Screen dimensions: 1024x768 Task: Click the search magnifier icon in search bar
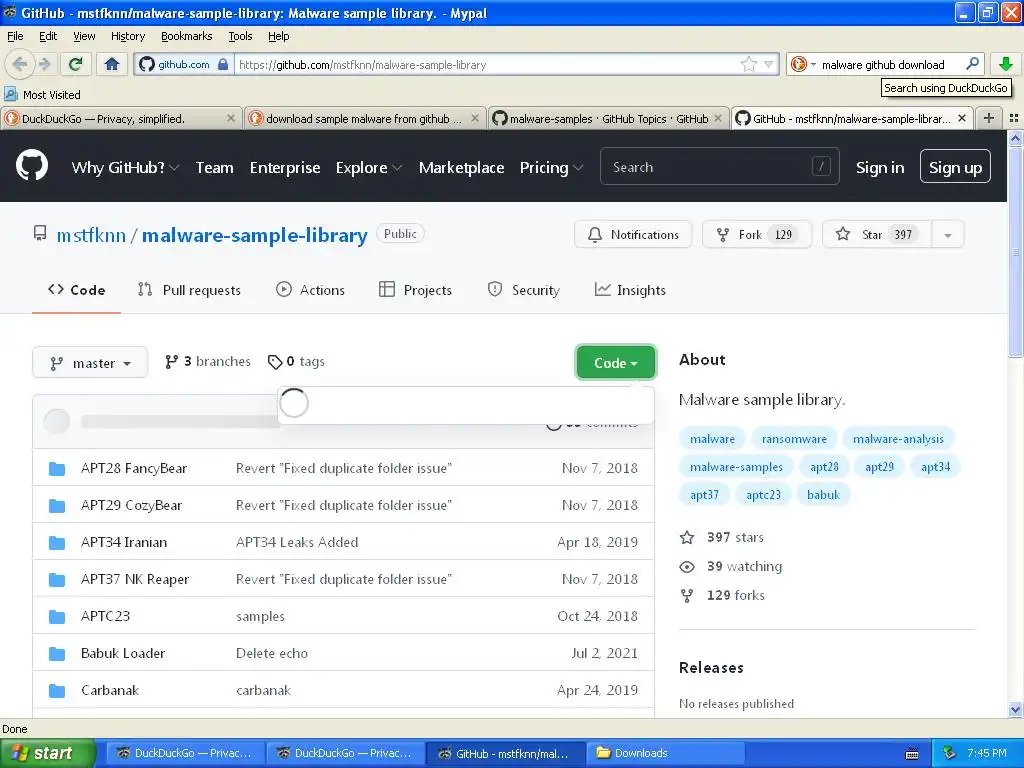pos(972,64)
